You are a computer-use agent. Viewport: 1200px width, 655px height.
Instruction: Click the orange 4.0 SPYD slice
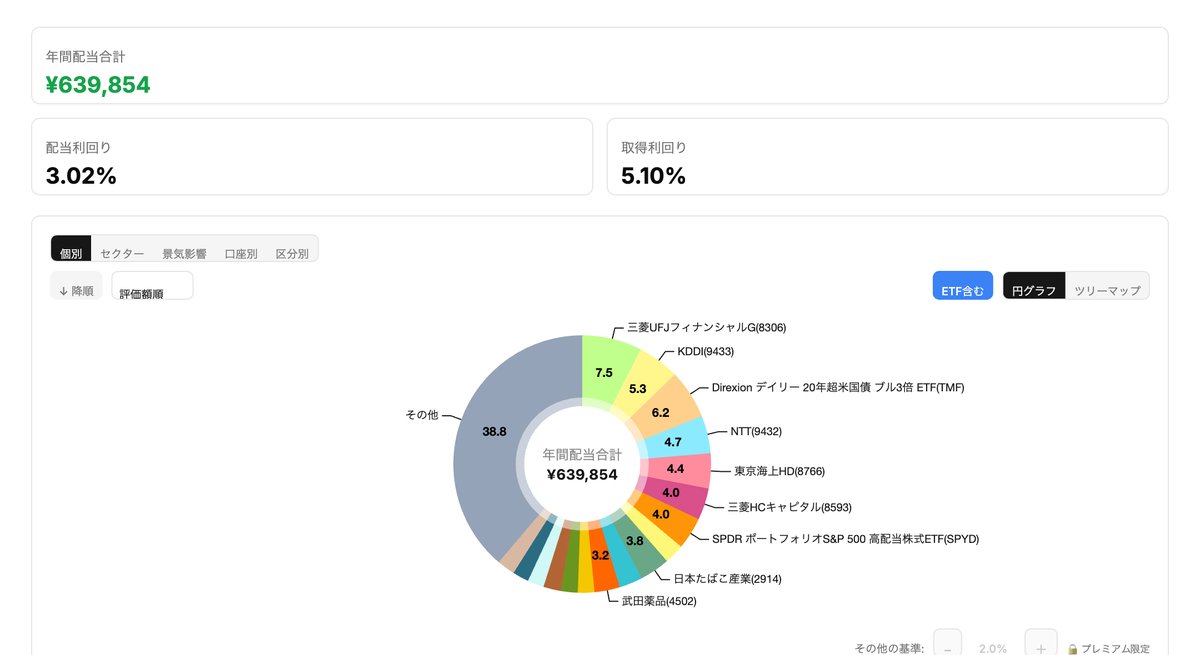661,514
